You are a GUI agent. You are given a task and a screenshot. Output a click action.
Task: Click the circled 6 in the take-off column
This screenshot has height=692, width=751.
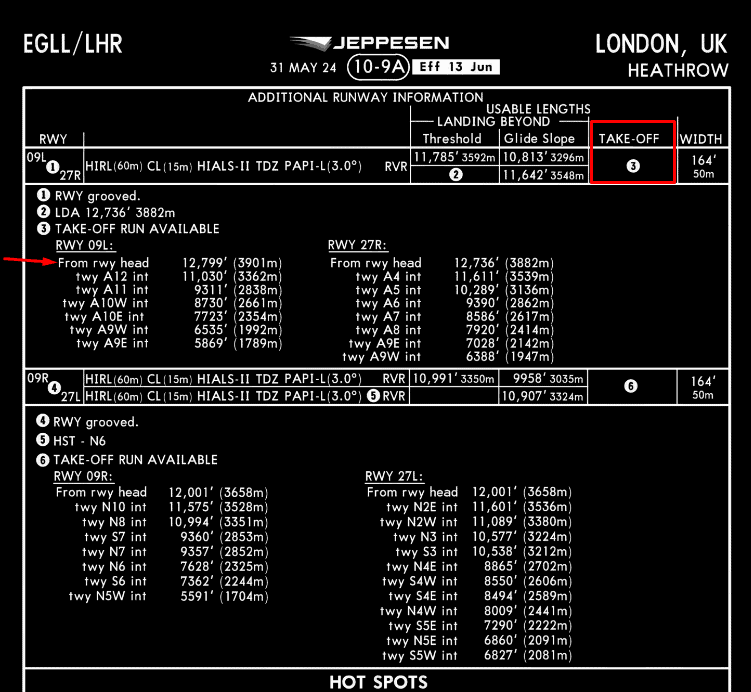(631, 386)
